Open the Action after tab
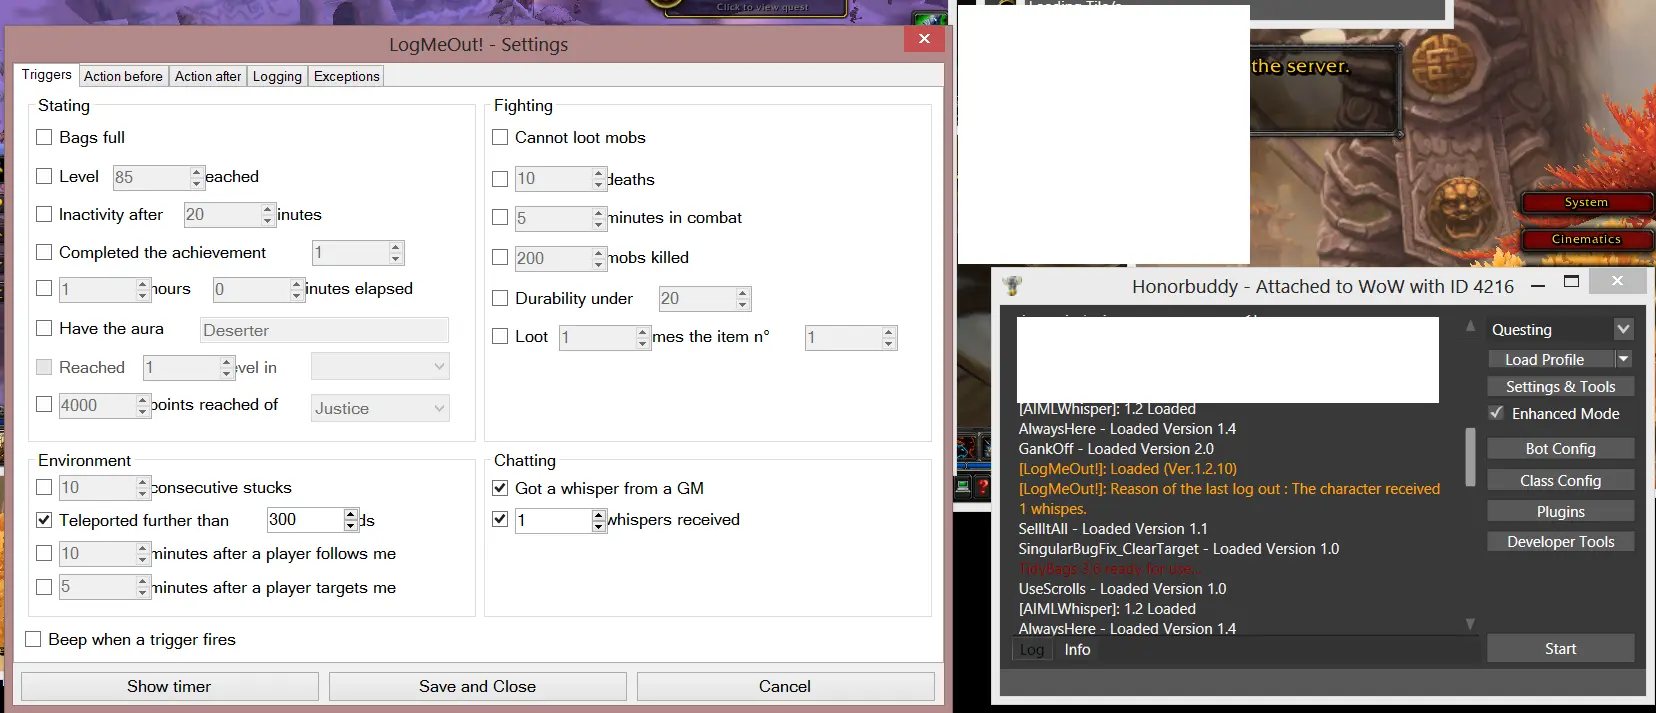This screenshot has width=1656, height=713. coord(208,76)
